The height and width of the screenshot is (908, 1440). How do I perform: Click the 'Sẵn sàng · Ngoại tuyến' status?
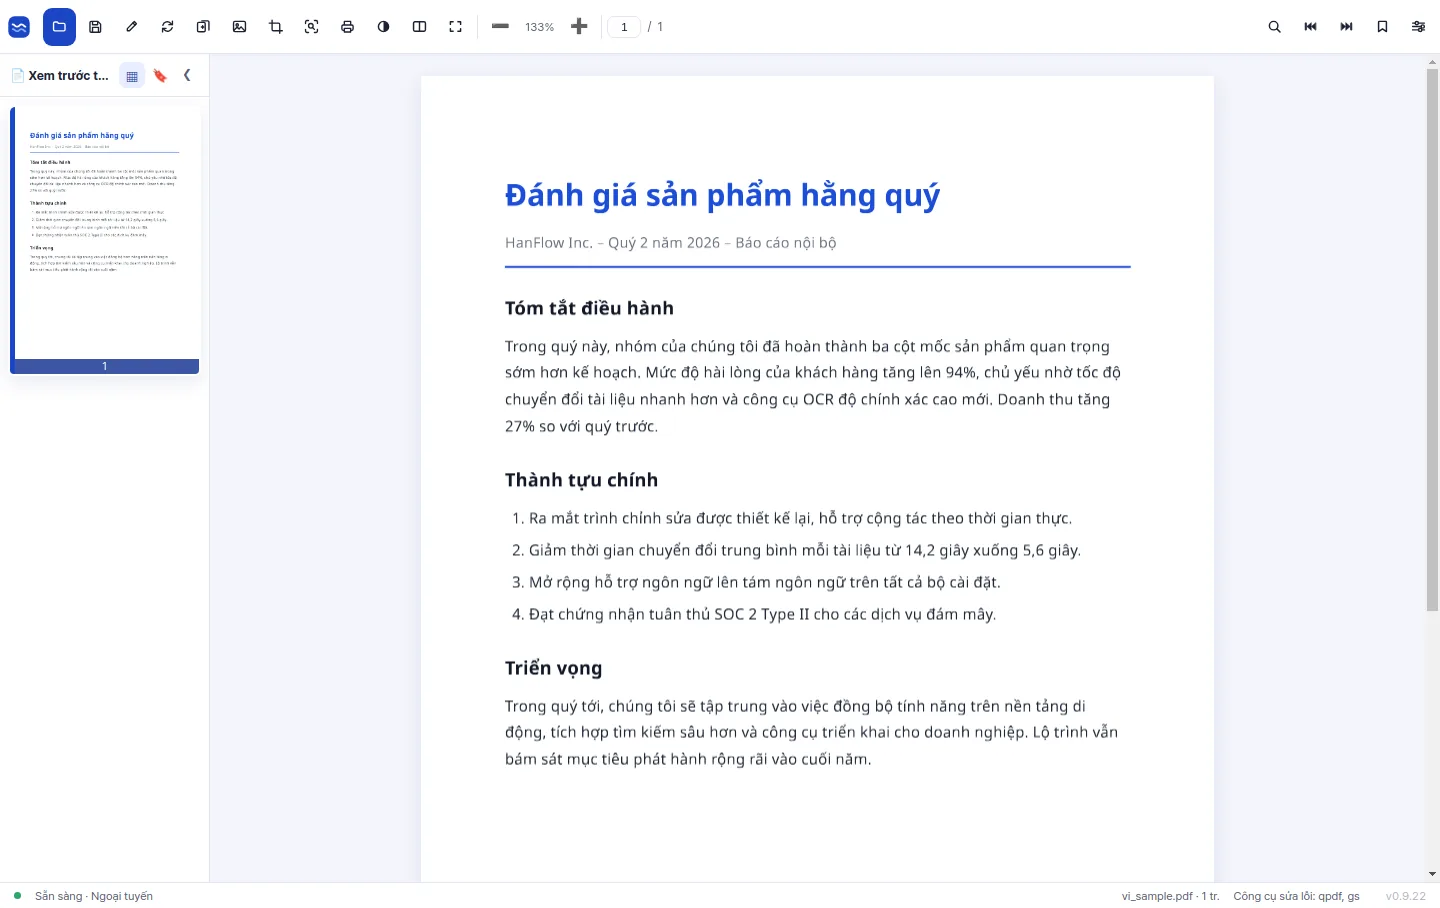click(x=94, y=896)
